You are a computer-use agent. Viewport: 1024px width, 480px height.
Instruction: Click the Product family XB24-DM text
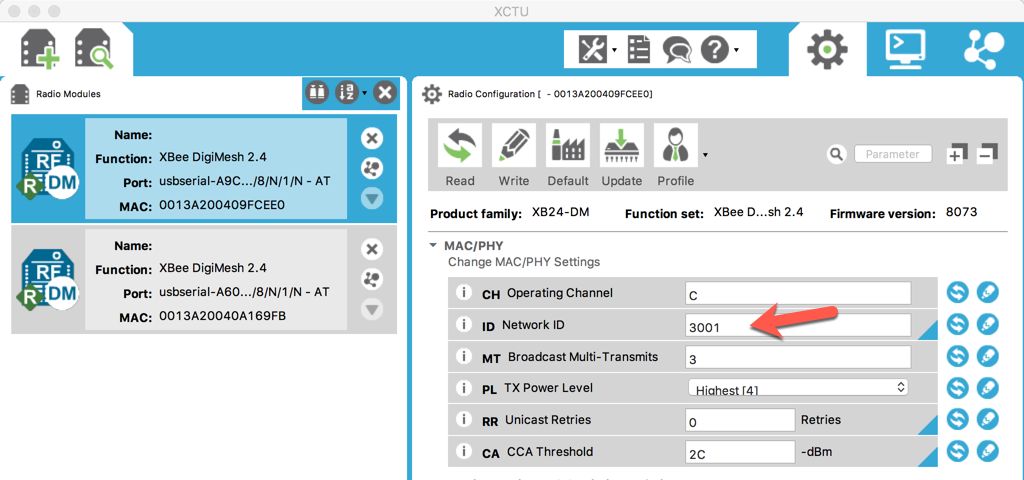point(561,212)
